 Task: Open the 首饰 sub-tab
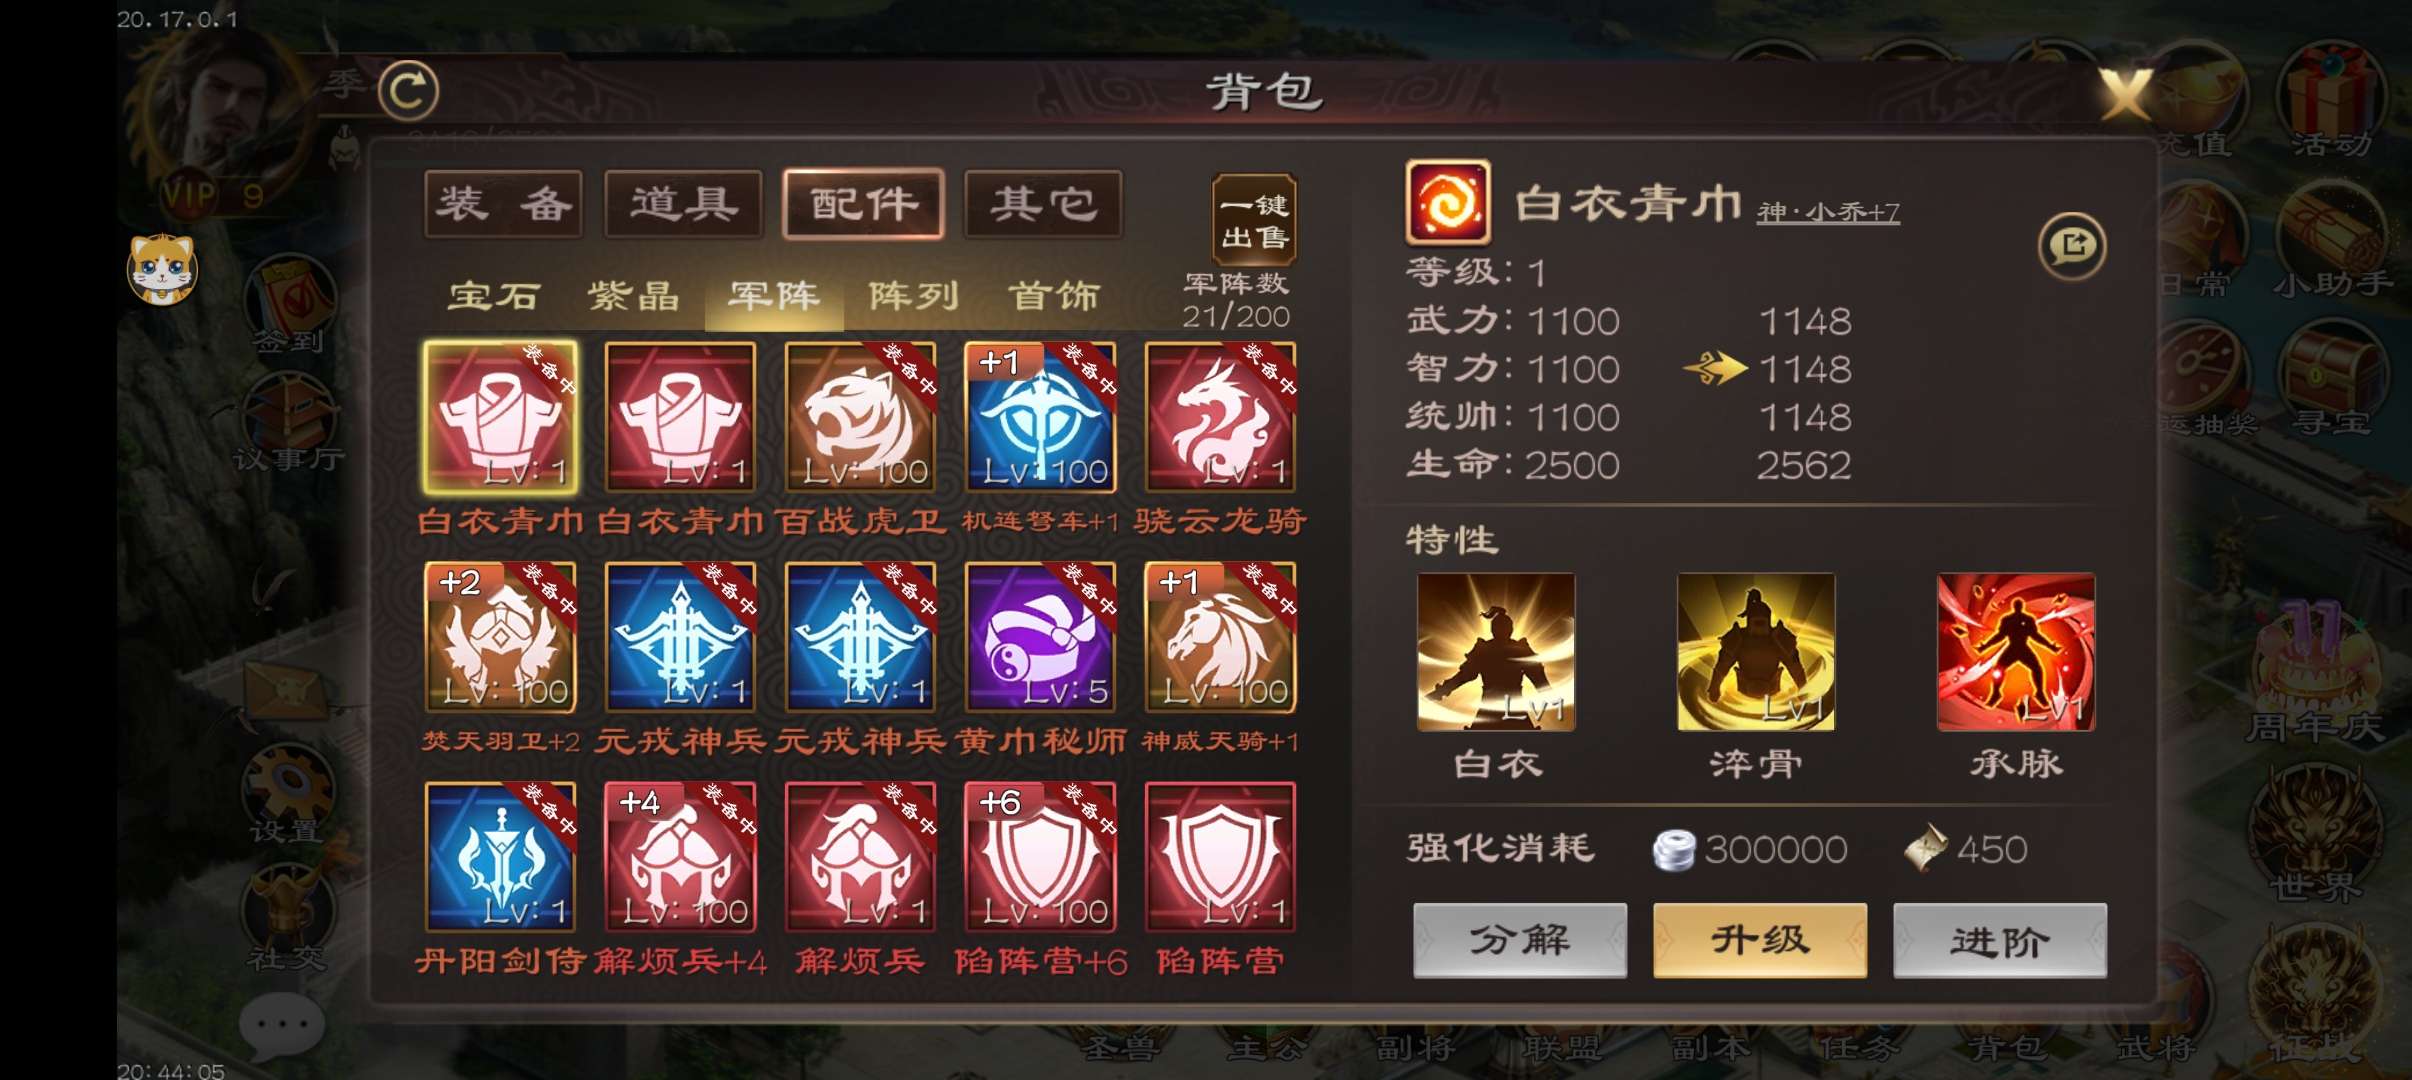click(1054, 296)
